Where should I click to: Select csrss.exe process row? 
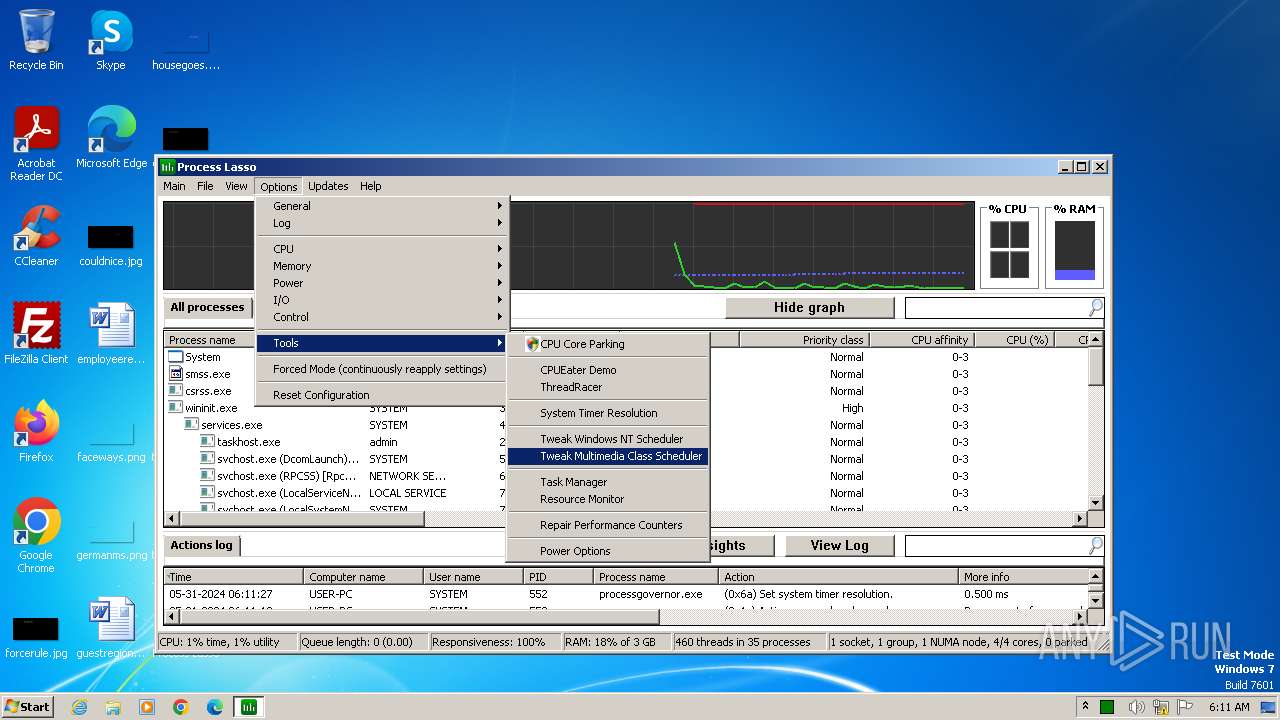[x=208, y=391]
